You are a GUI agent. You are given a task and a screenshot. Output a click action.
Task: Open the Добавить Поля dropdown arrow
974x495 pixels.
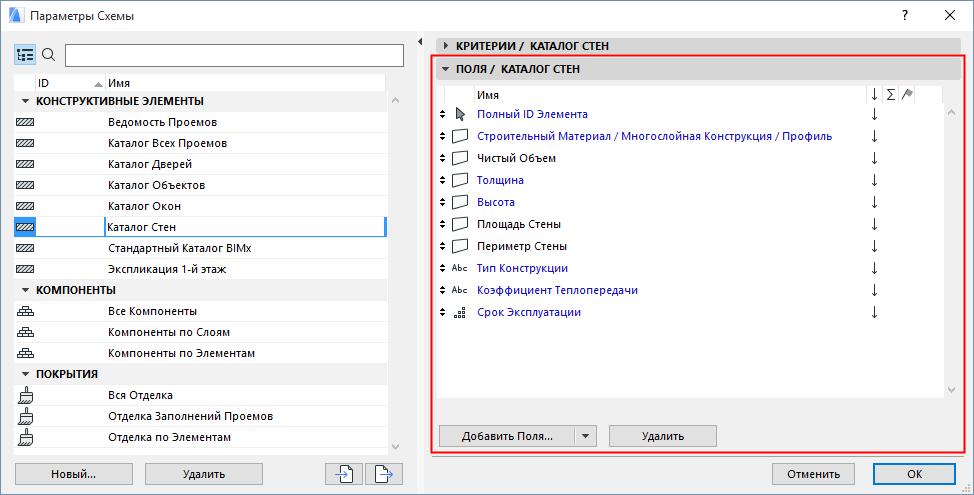coord(586,436)
